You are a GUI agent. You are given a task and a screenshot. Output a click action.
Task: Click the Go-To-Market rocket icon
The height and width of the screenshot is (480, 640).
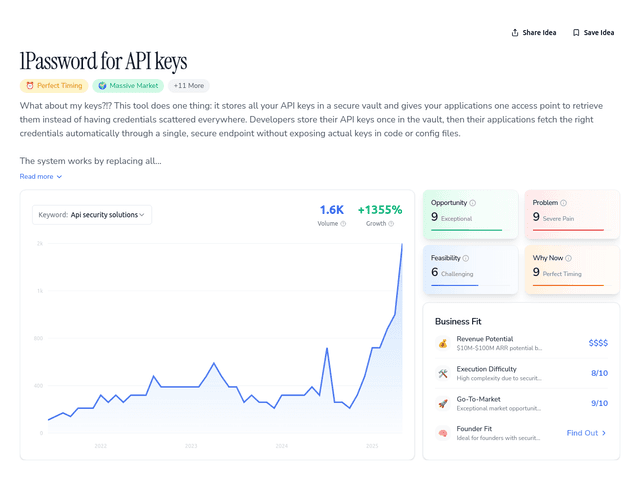tap(442, 404)
